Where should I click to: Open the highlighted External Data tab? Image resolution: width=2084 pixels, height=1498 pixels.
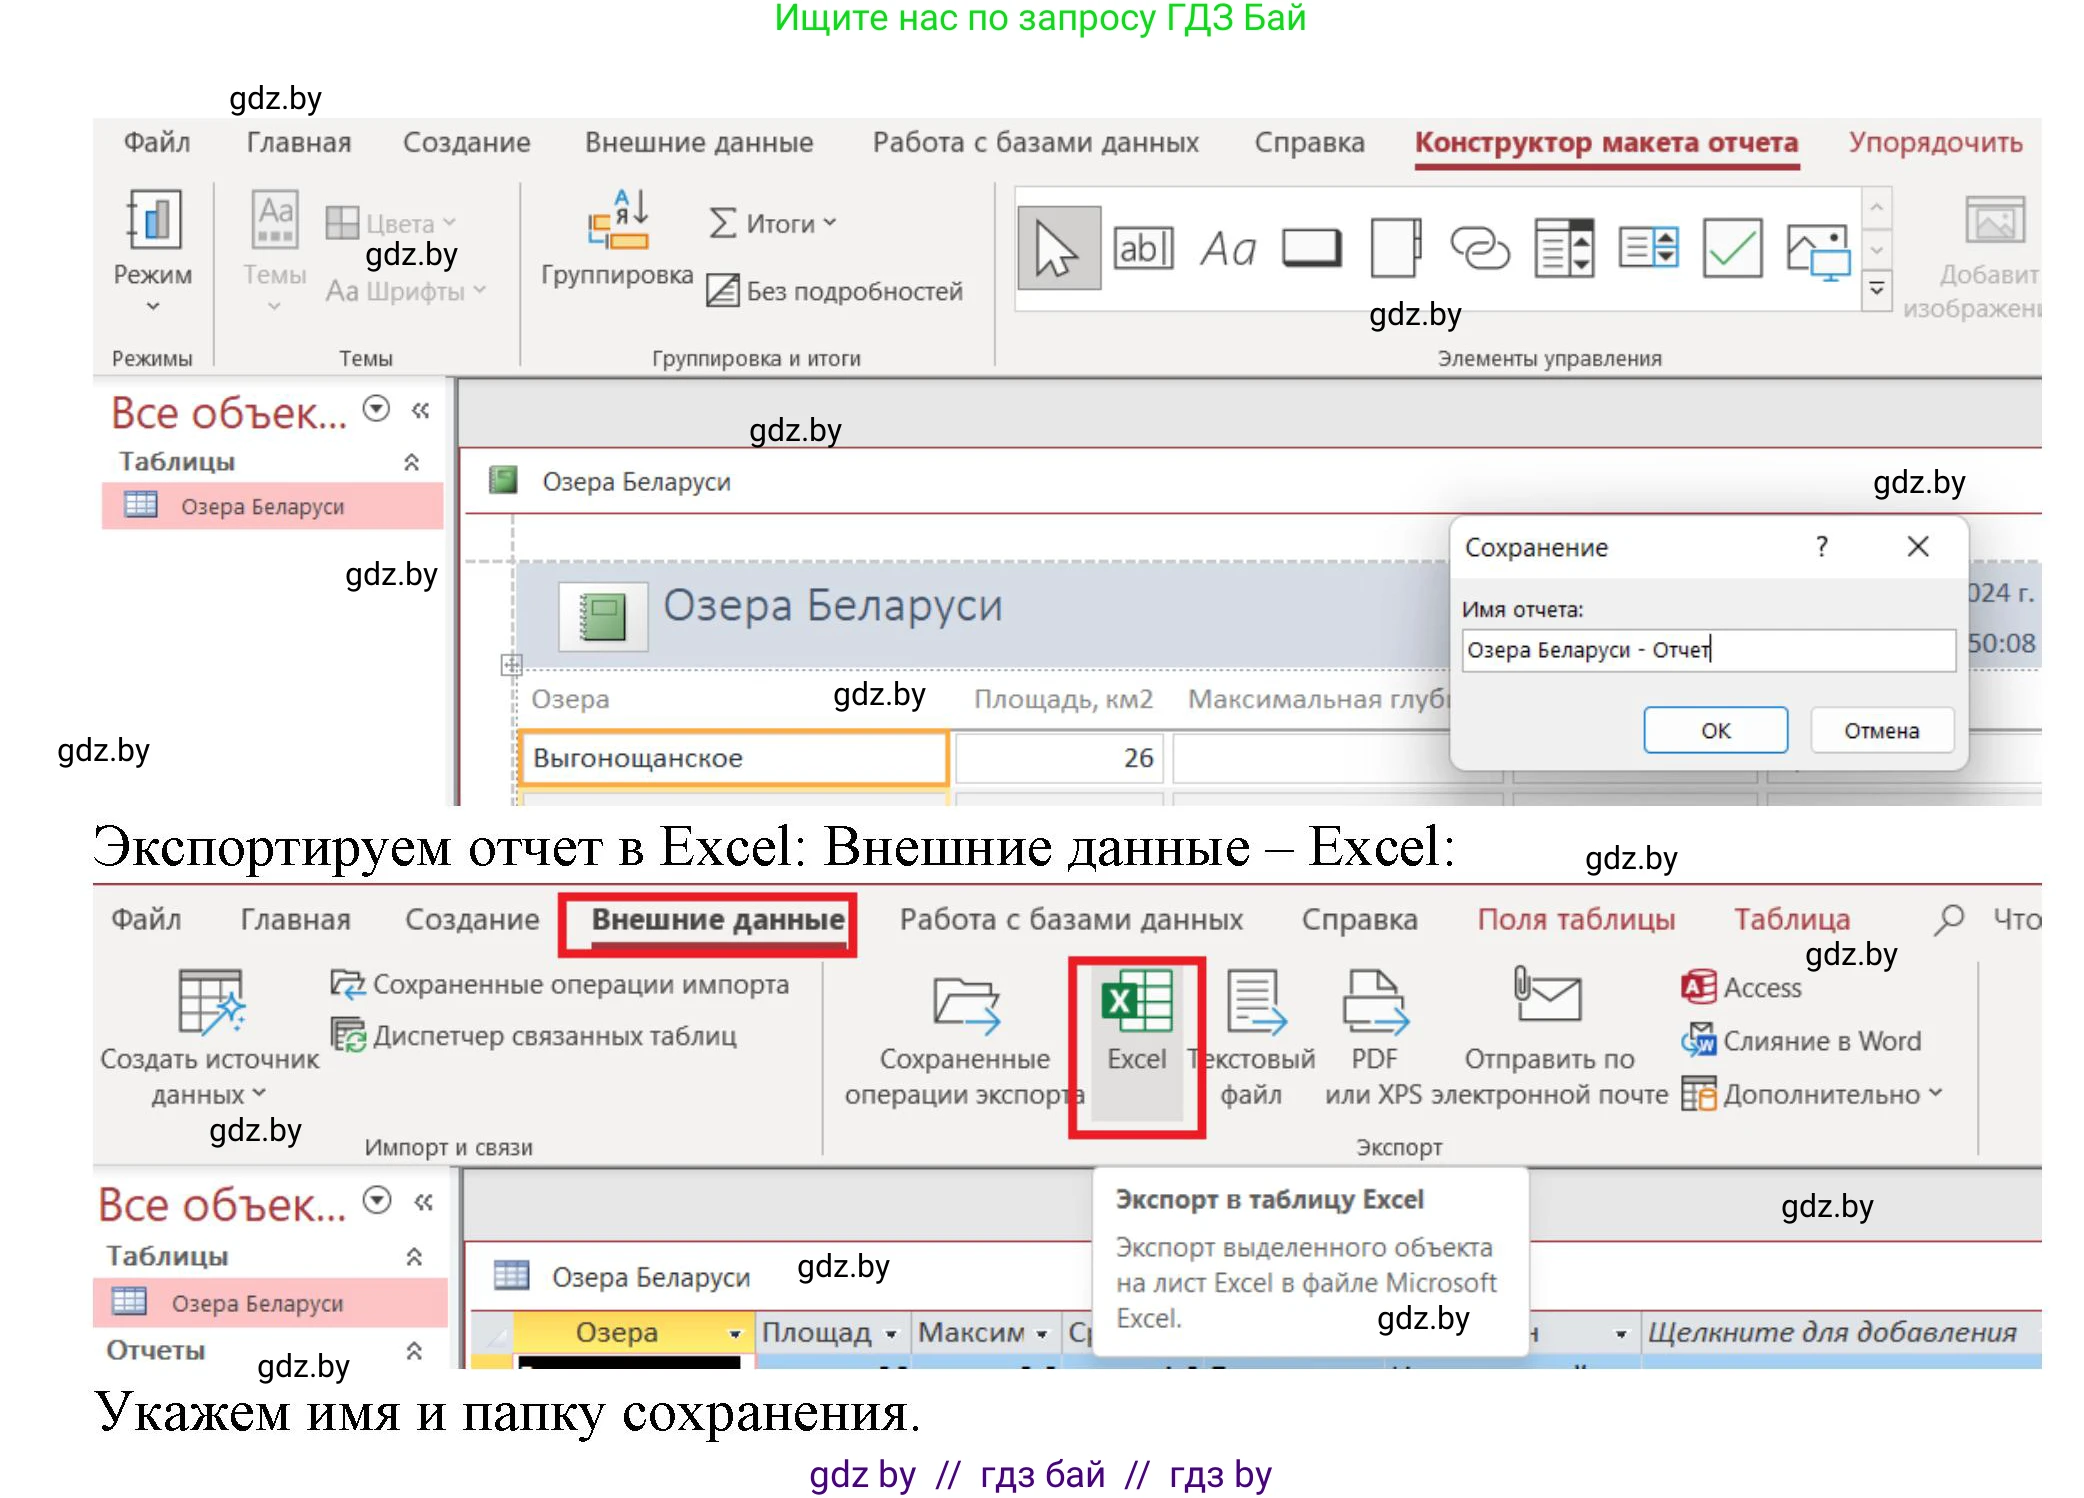click(x=717, y=920)
